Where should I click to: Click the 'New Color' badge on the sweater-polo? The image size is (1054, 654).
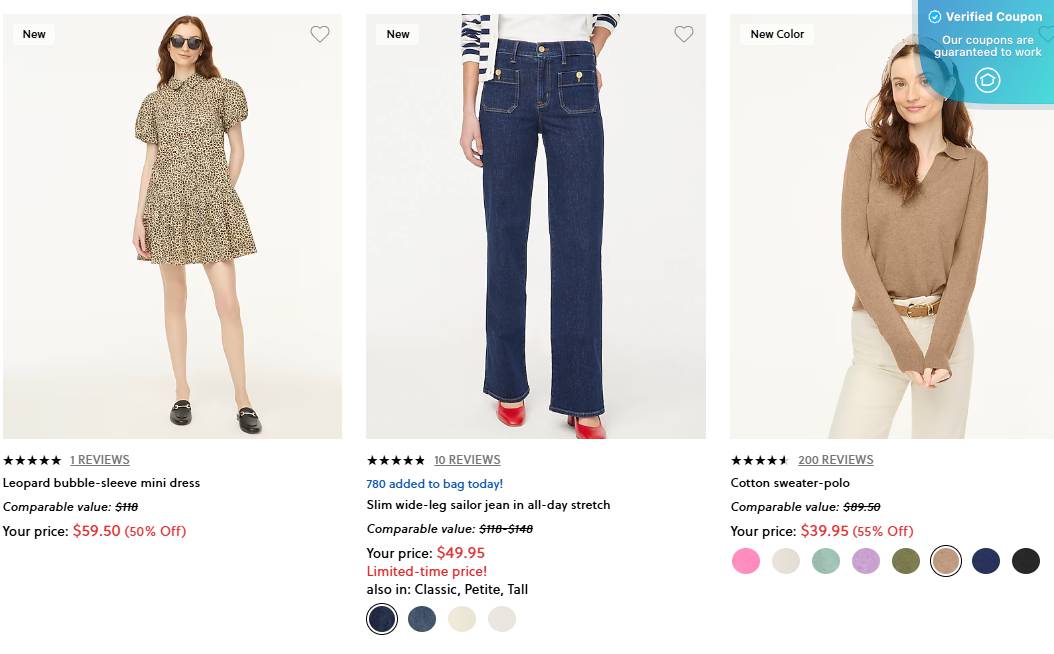click(x=777, y=33)
